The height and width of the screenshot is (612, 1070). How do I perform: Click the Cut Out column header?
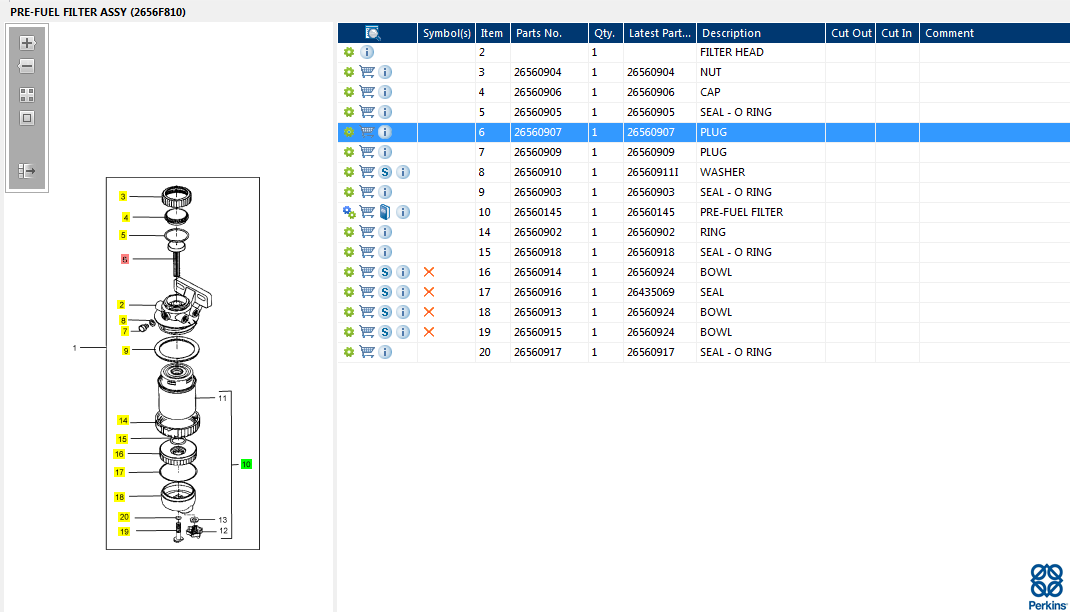851,33
